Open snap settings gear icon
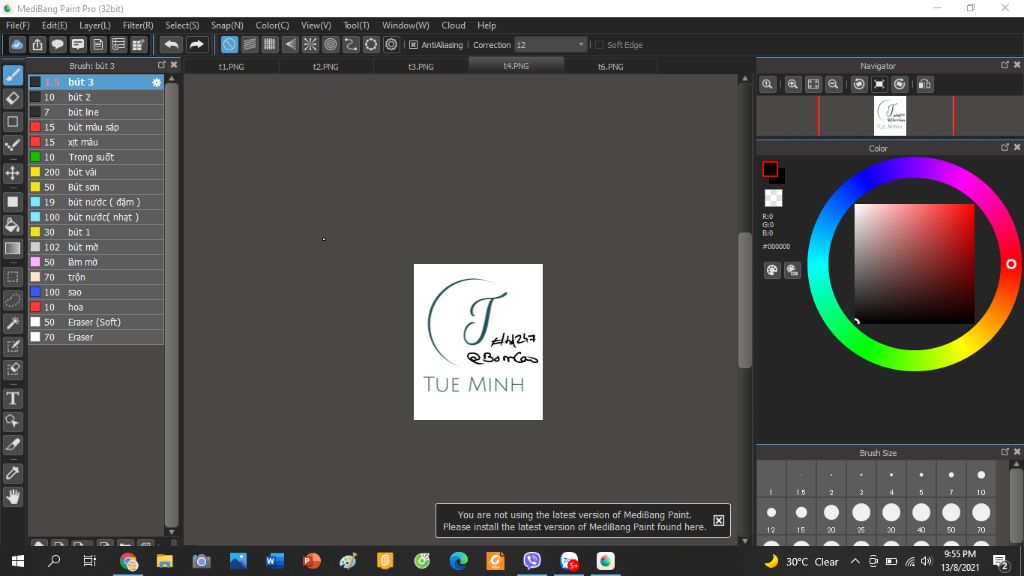The image size is (1024, 576). point(391,44)
